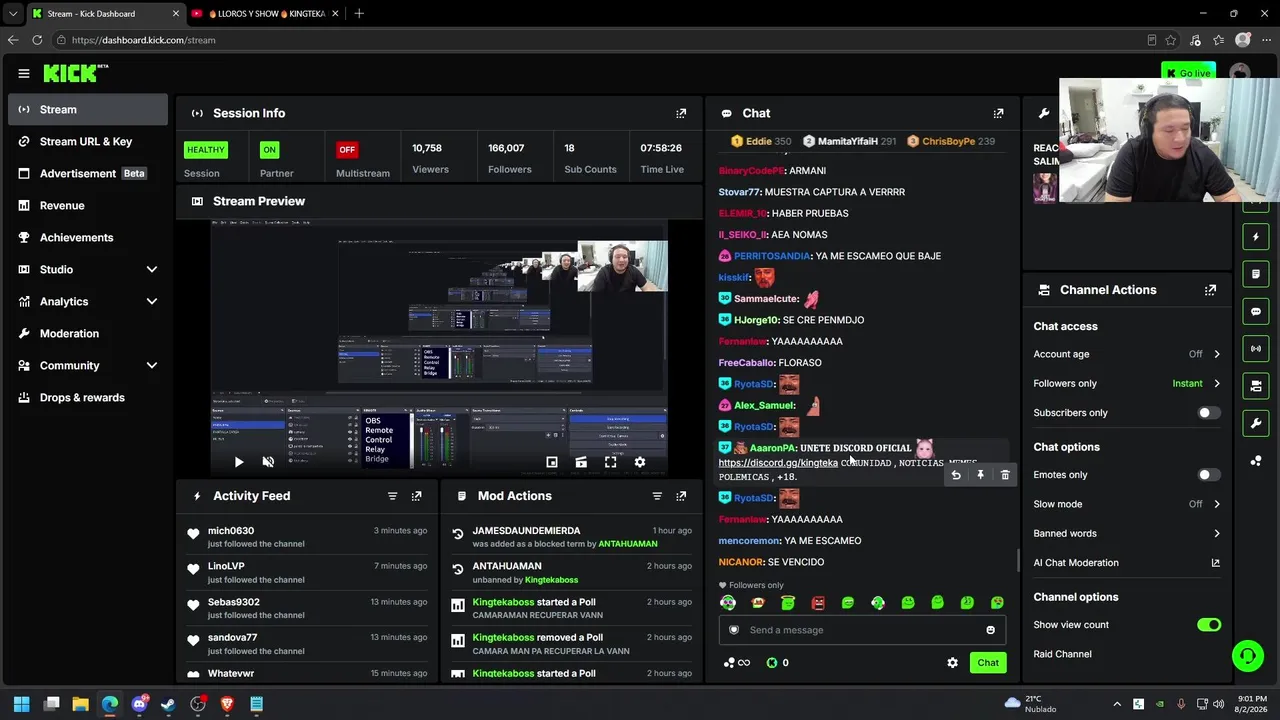Viewport: 1280px width, 720px height.
Task: Go to Stream in the sidebar
Action: [x=88, y=109]
